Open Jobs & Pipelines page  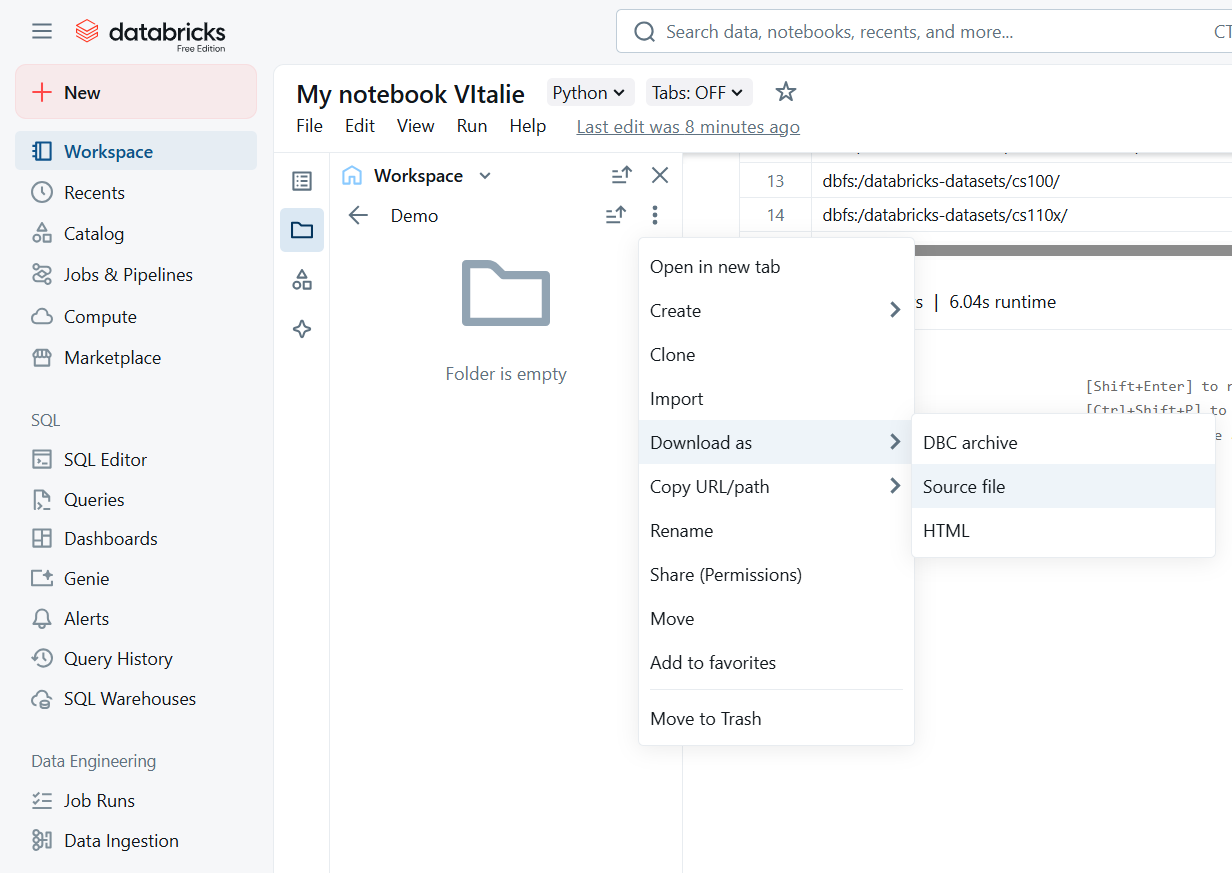136,274
